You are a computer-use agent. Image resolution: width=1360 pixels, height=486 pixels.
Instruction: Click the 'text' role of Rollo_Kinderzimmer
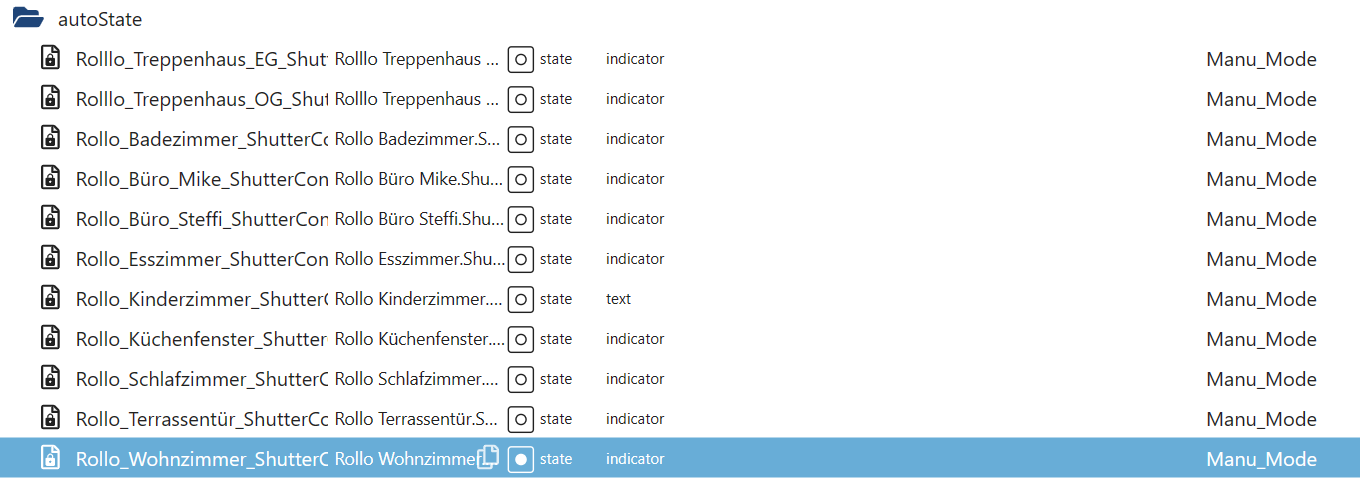click(x=618, y=299)
